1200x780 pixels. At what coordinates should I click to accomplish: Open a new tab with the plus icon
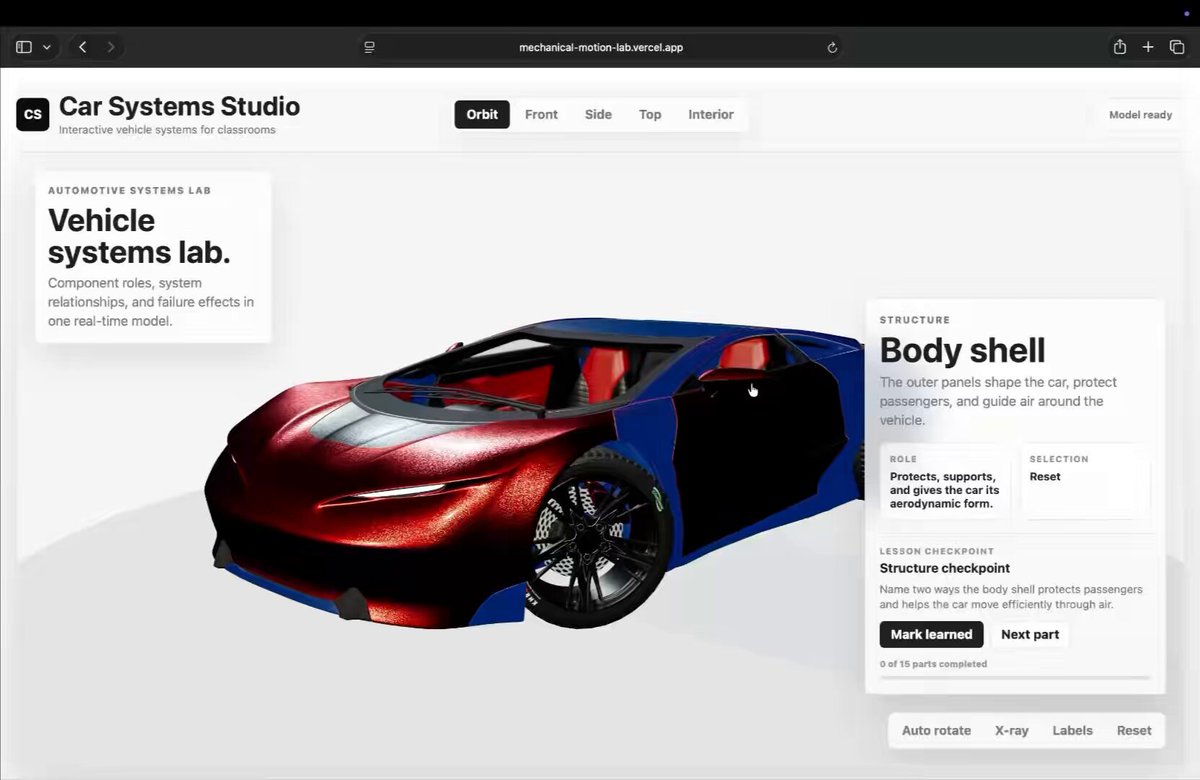[1148, 47]
